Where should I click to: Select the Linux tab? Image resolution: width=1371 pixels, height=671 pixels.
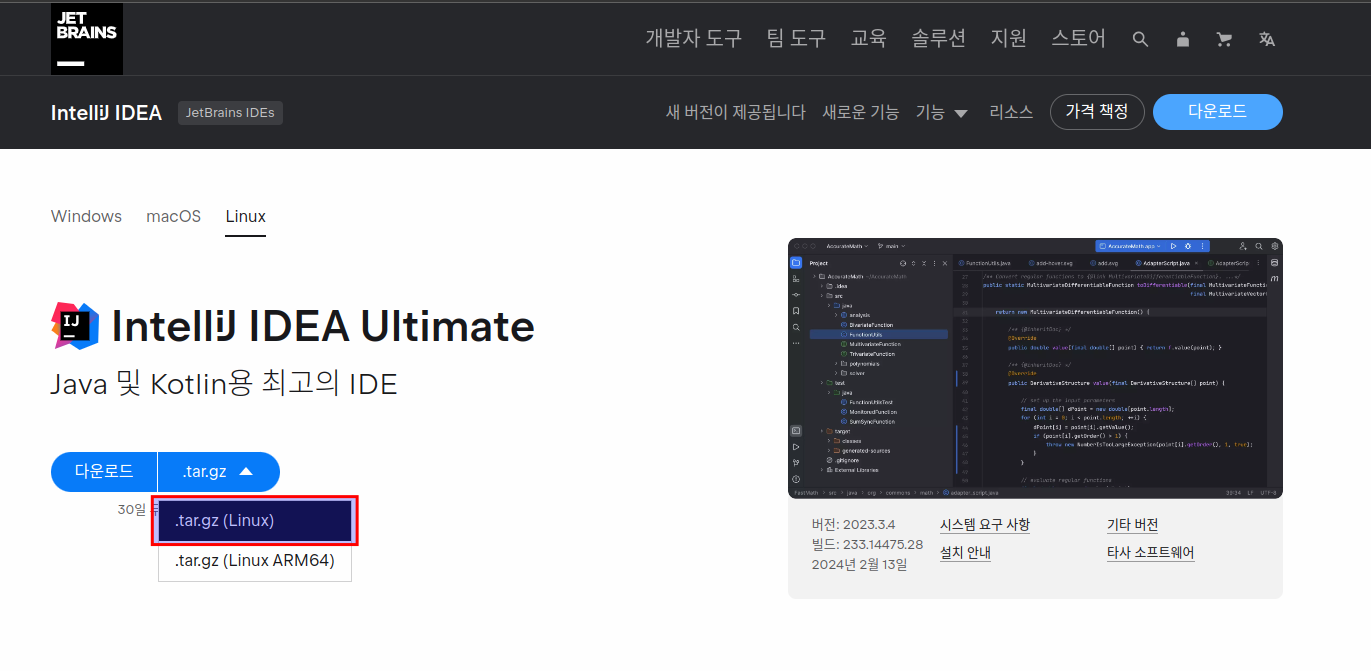(246, 216)
